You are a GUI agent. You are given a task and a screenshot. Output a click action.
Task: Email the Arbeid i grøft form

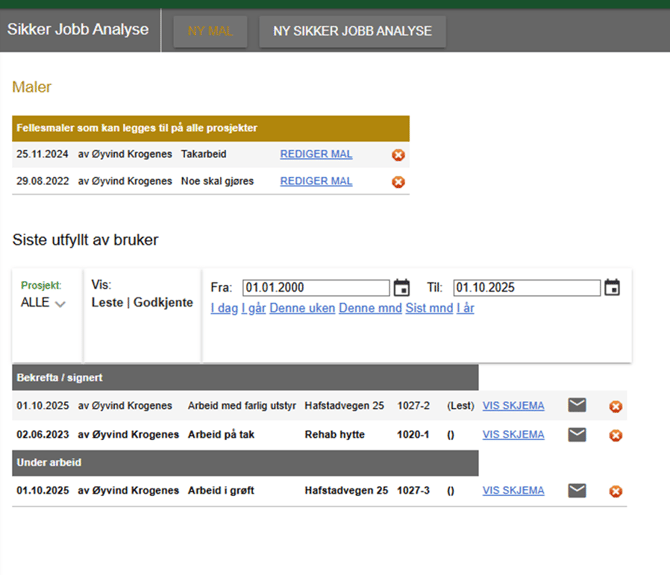pos(577,491)
